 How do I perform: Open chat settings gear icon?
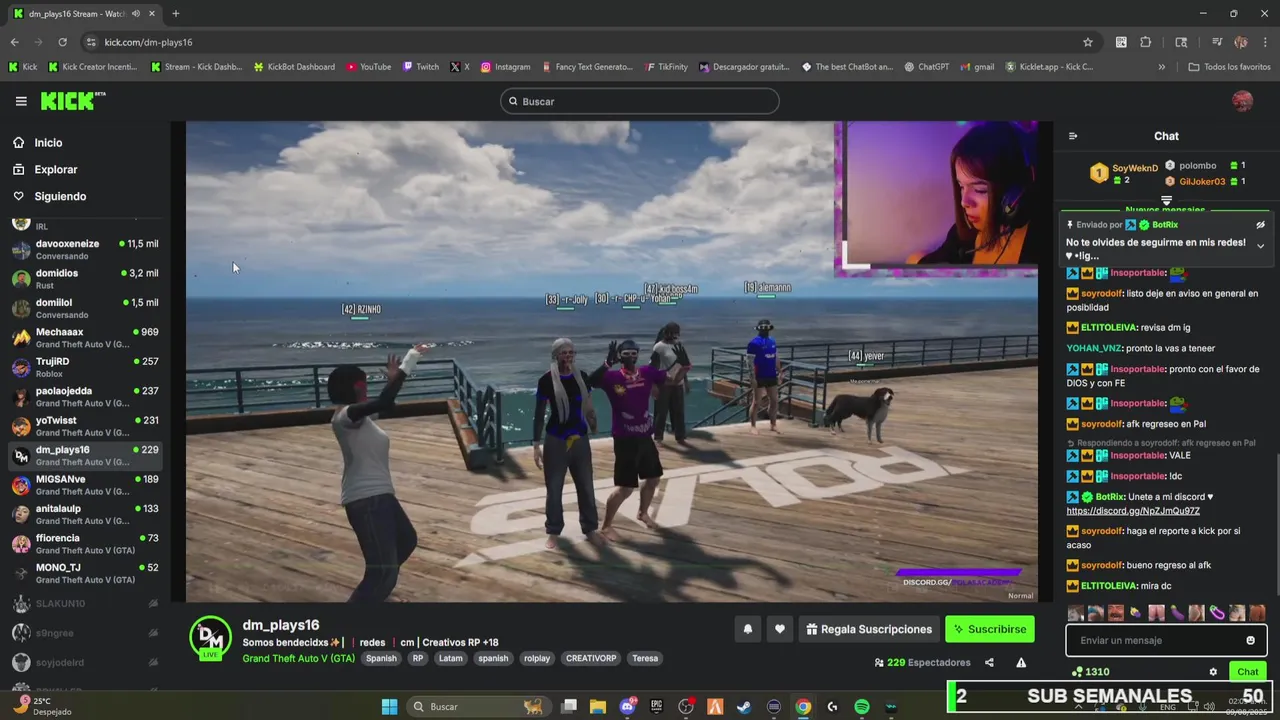tap(1213, 672)
